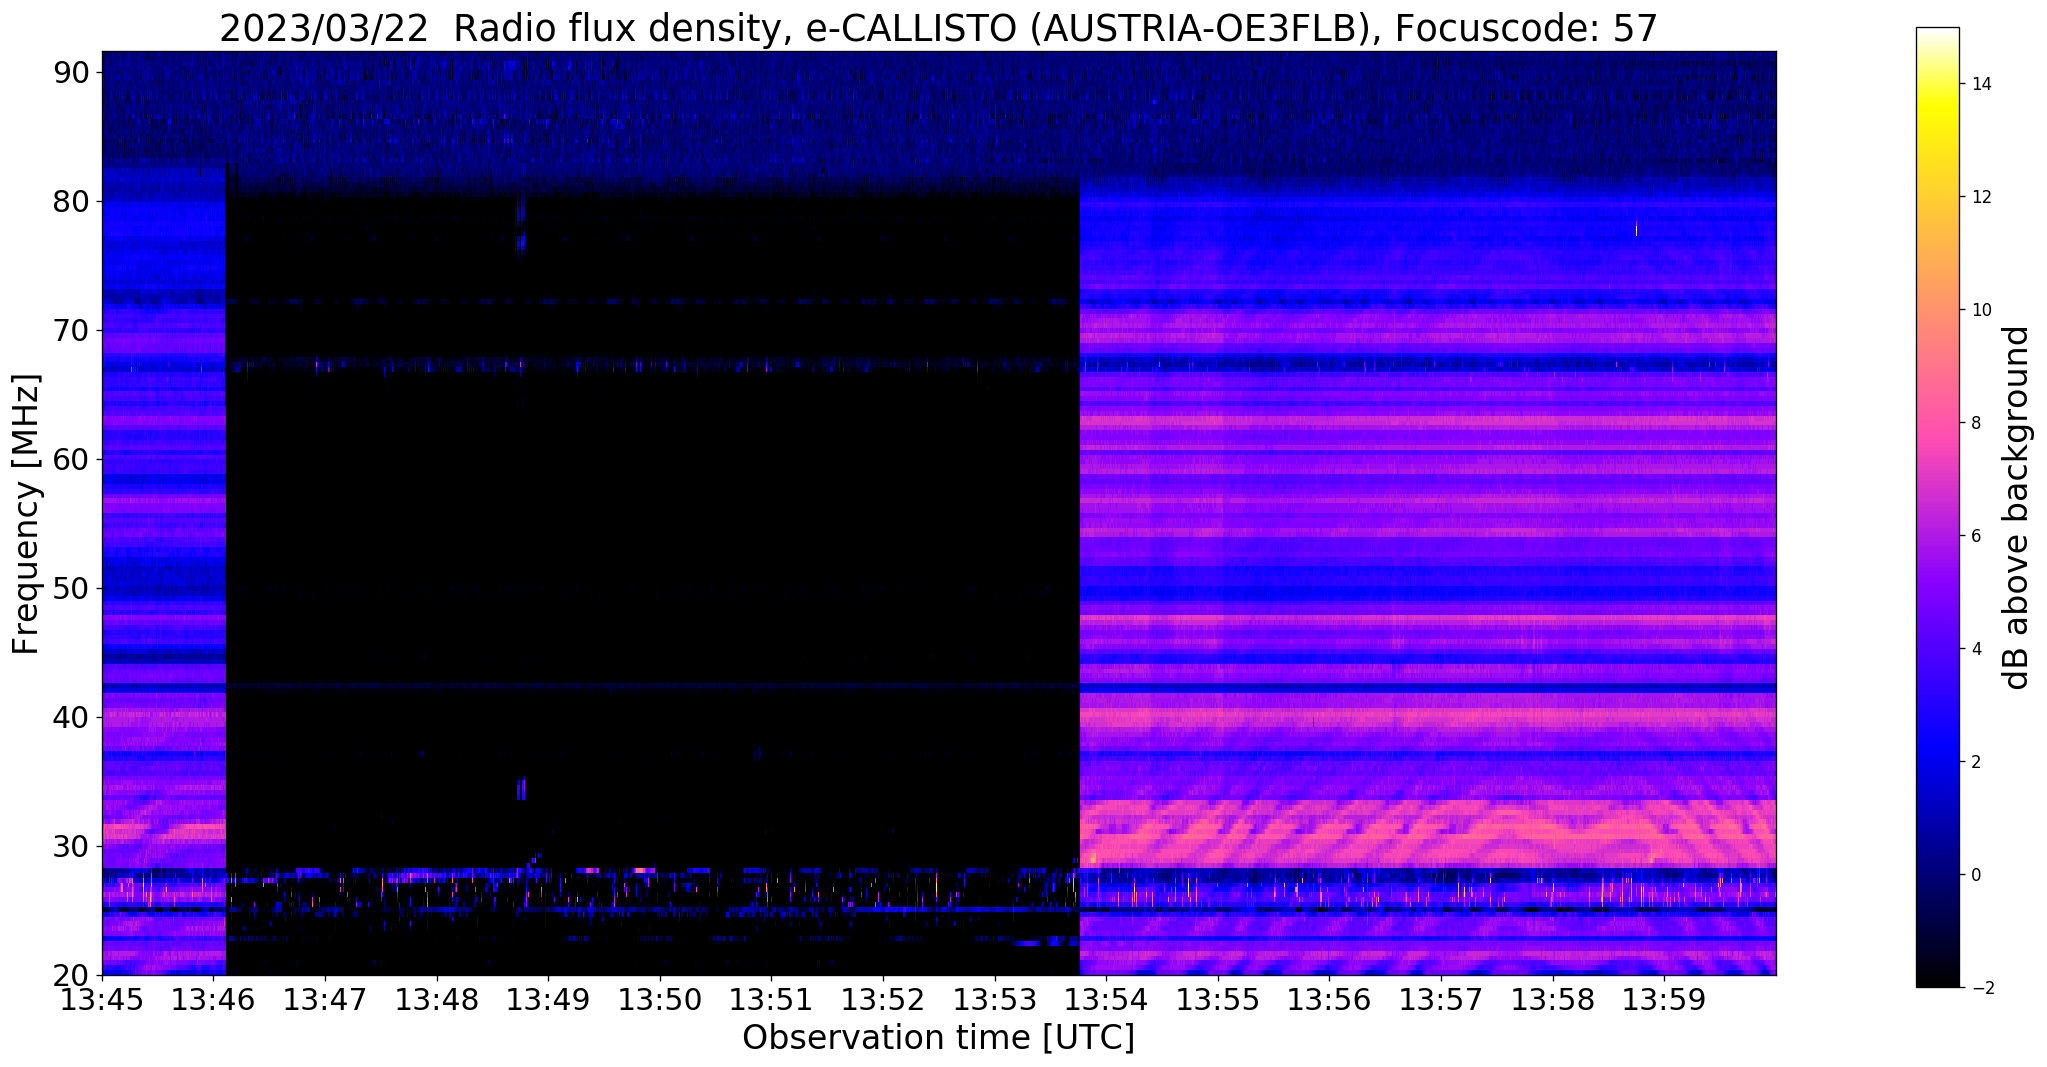Click the 13:49 time tick label

coord(548,1001)
